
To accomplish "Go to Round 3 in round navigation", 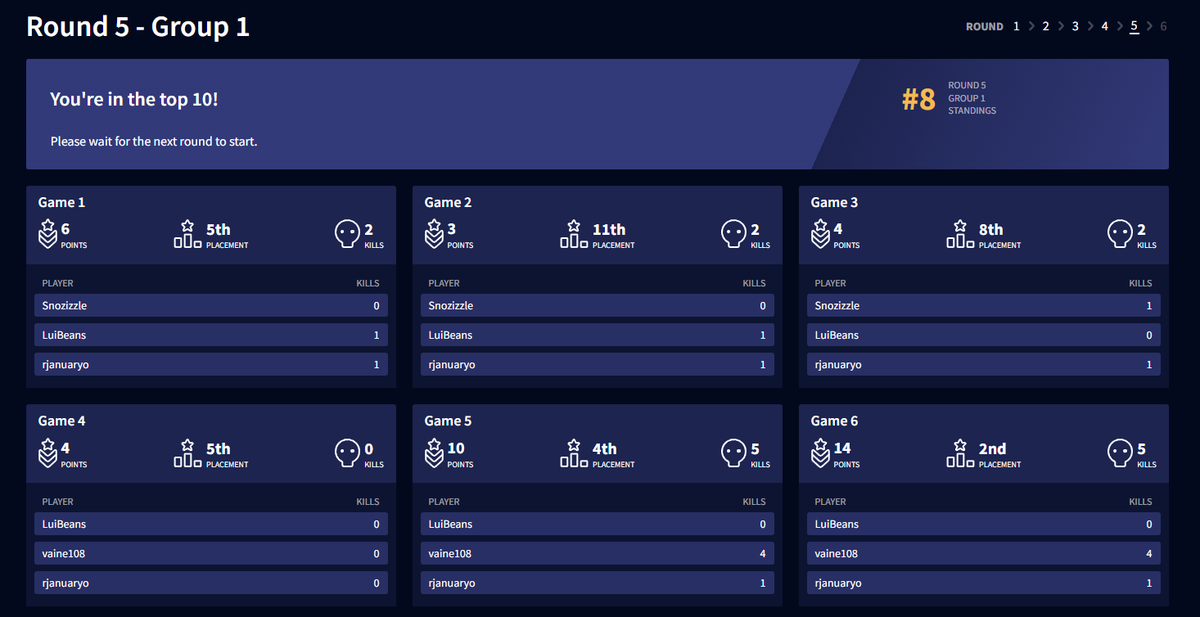I will point(1075,26).
